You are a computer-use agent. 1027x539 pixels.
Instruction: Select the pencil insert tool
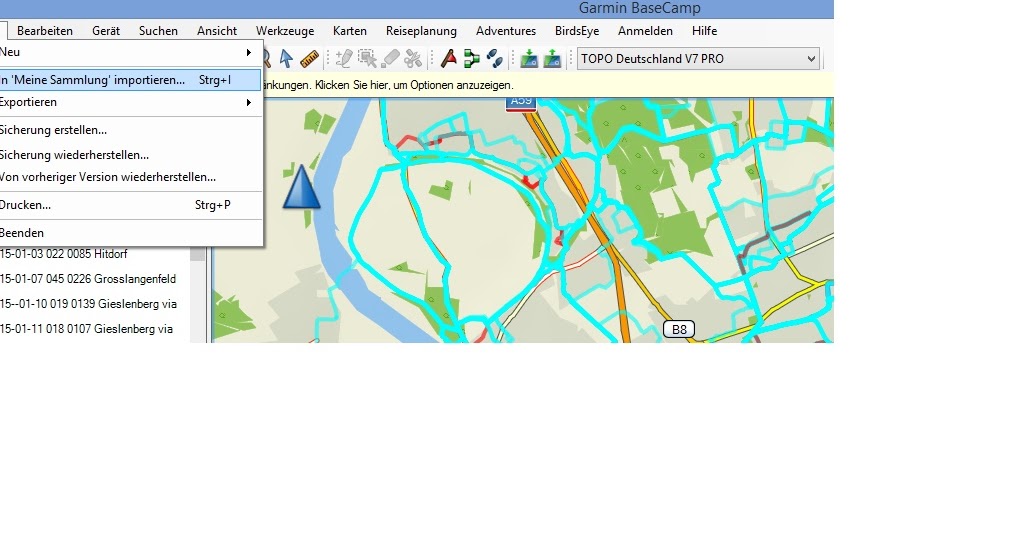coord(344,58)
